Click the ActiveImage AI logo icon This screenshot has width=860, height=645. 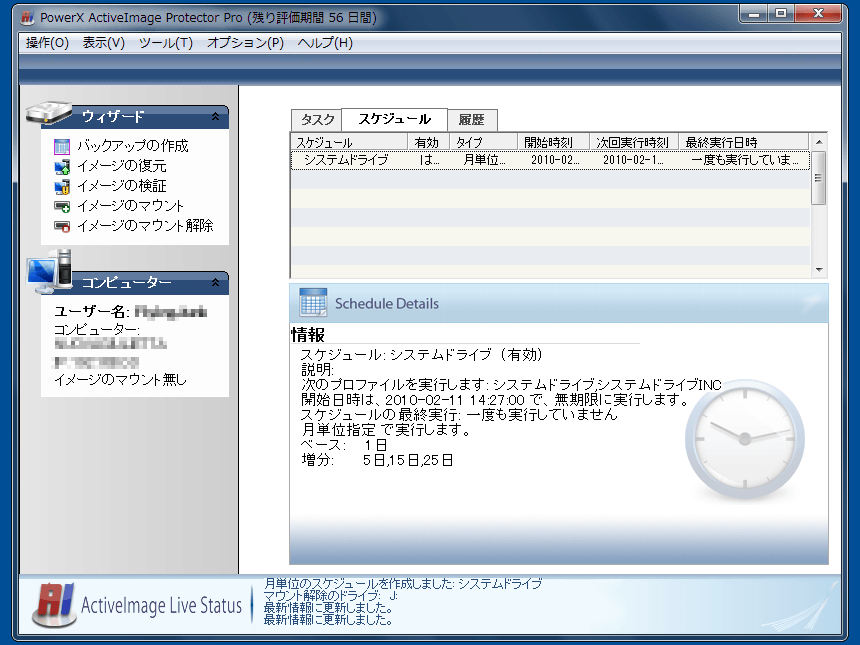tap(54, 605)
